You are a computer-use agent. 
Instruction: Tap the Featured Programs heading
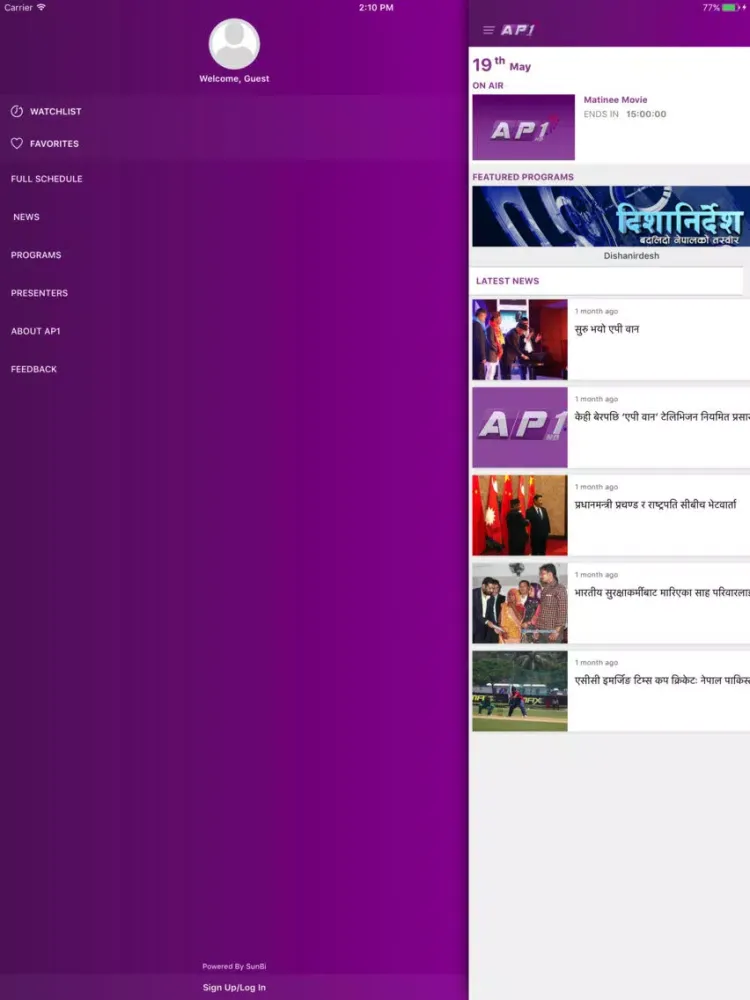(x=523, y=177)
